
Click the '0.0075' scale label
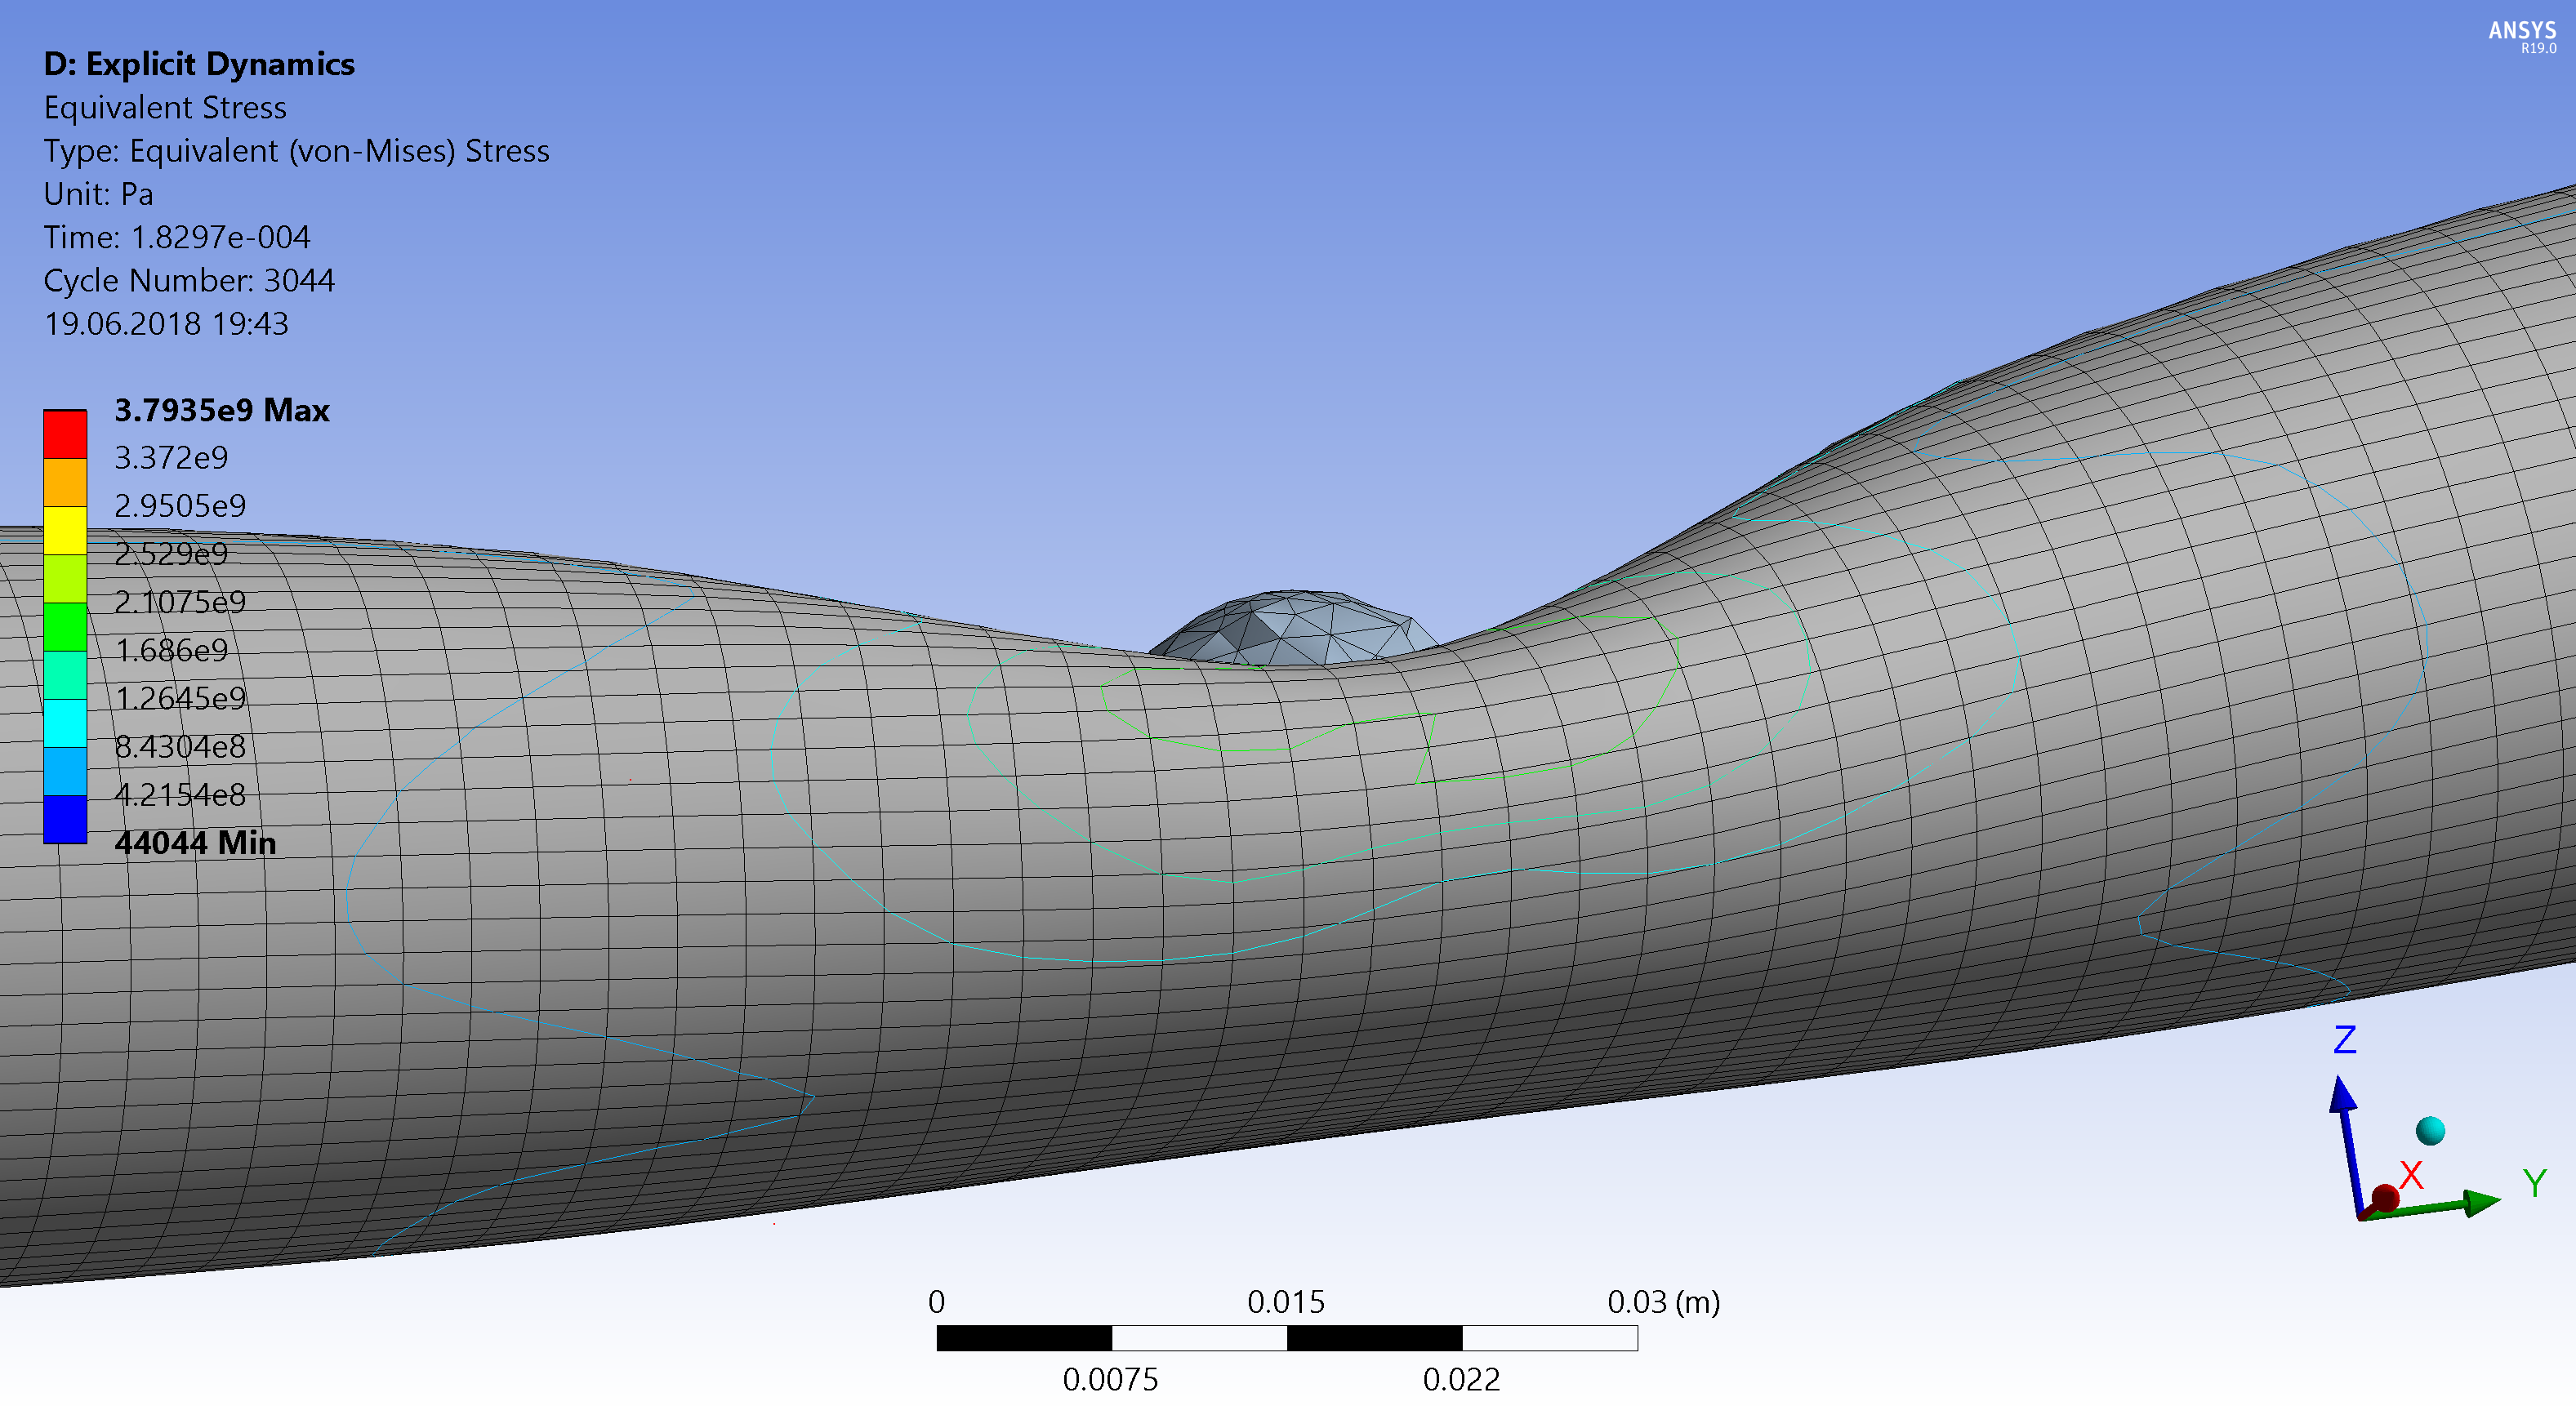(x=1110, y=1380)
